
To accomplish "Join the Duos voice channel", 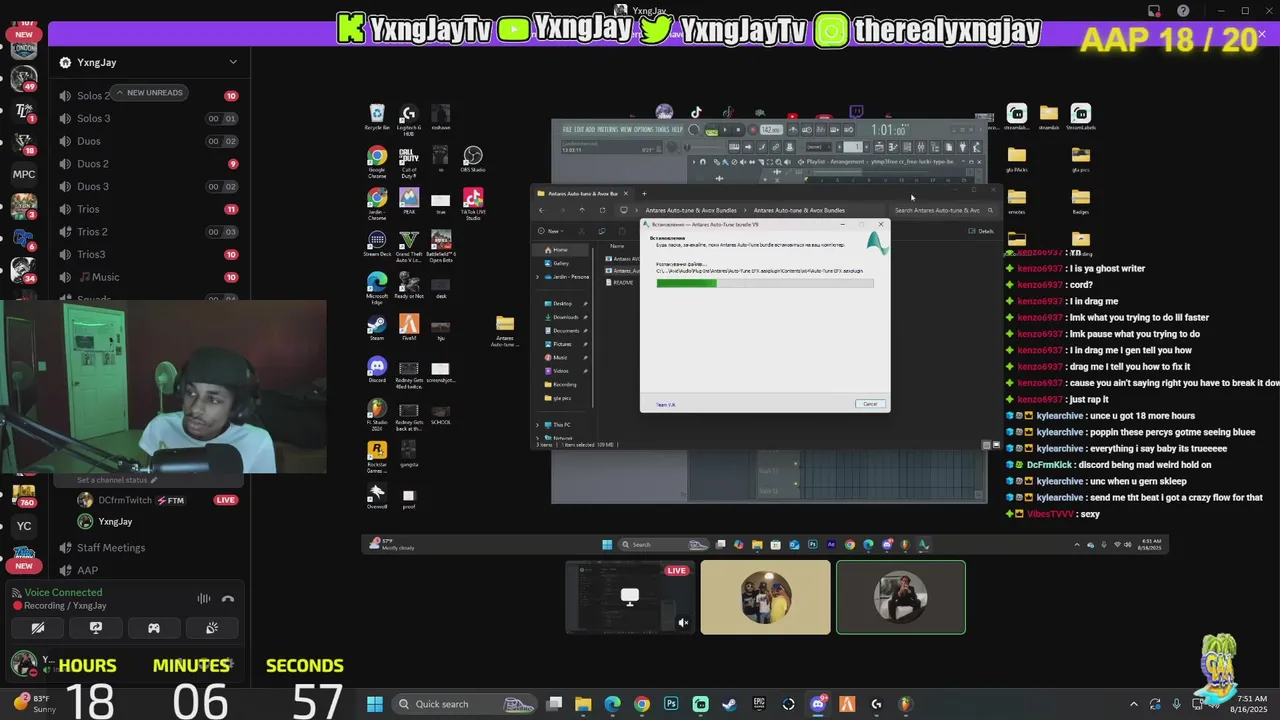I will click(148, 141).
